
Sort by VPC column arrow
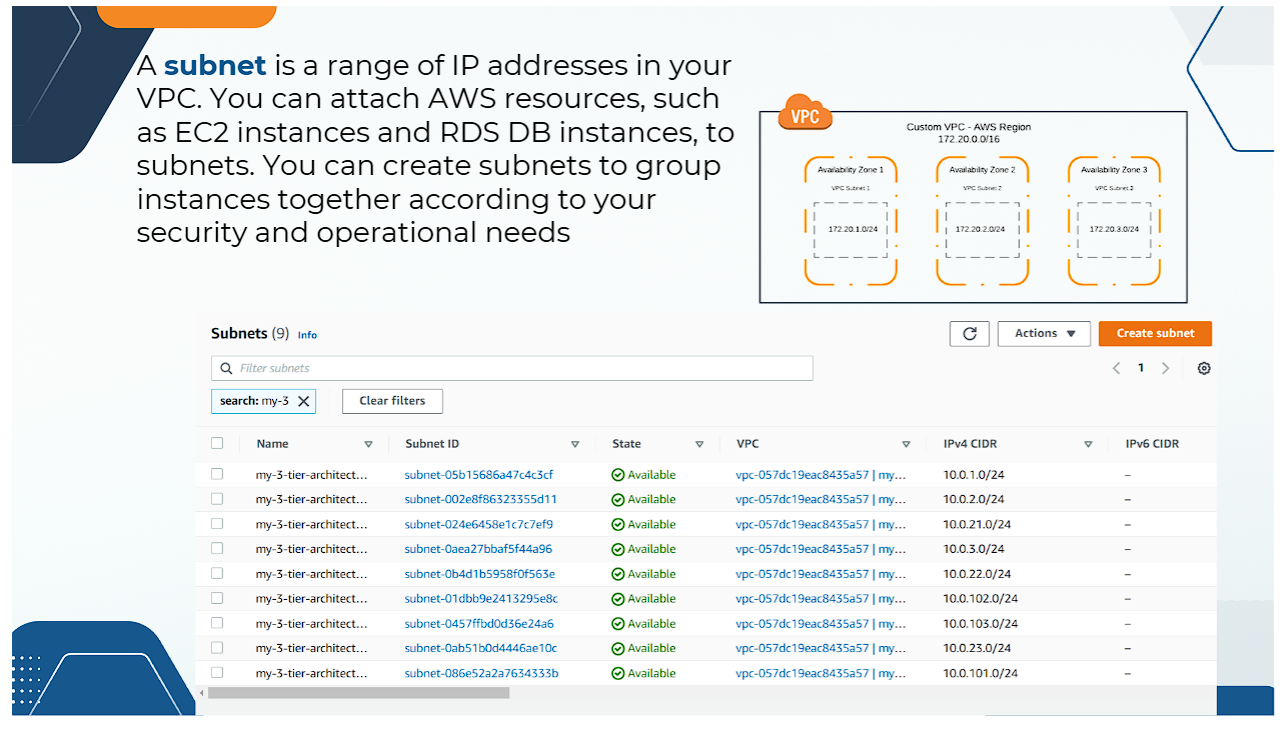click(906, 444)
